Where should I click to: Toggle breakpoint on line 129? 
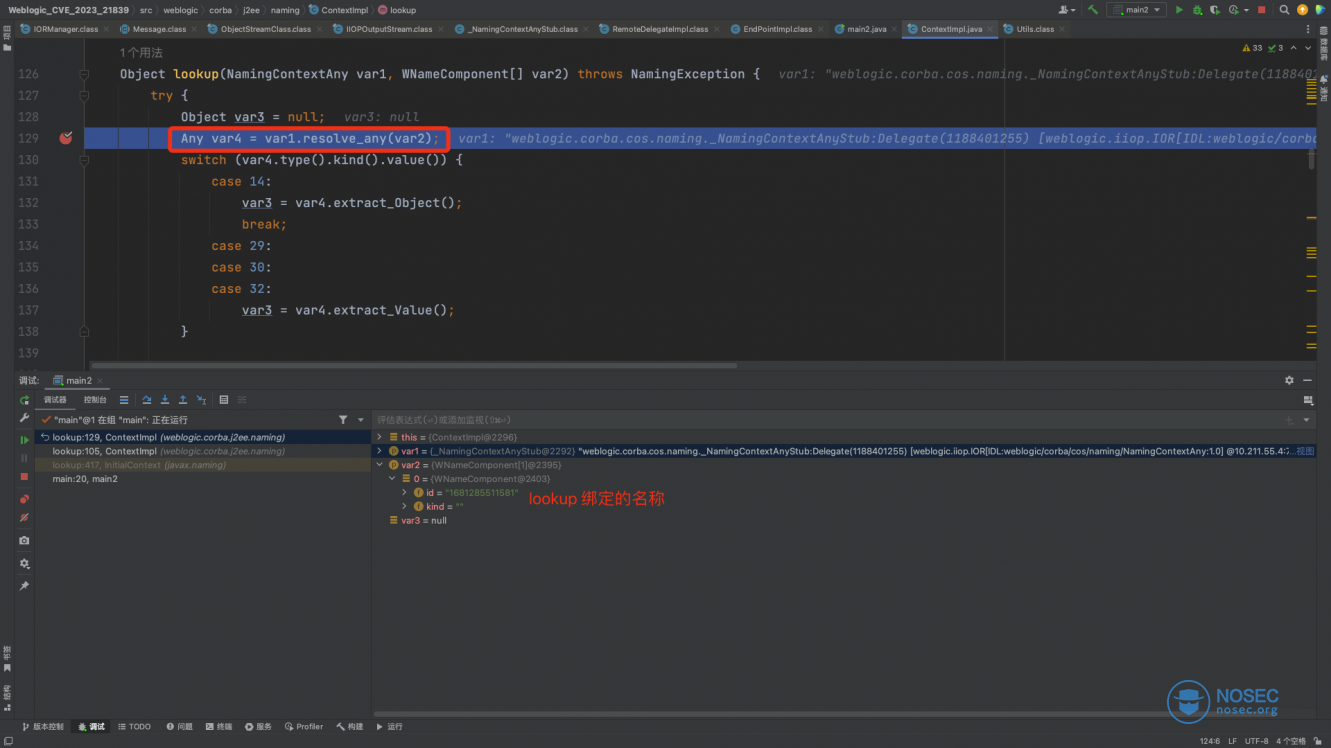(66, 138)
